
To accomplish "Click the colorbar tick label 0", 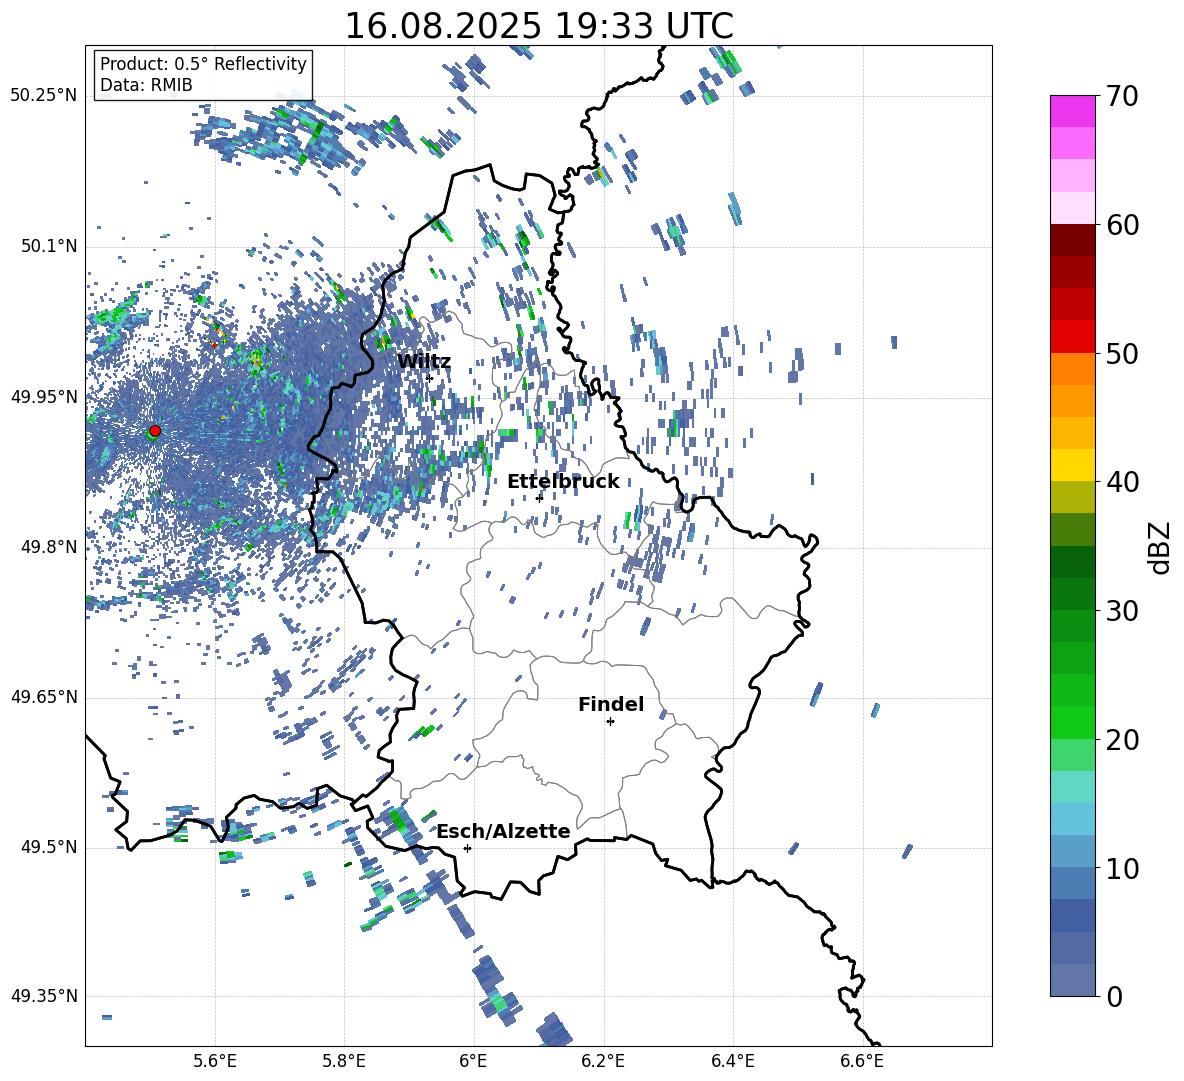I will click(1114, 996).
